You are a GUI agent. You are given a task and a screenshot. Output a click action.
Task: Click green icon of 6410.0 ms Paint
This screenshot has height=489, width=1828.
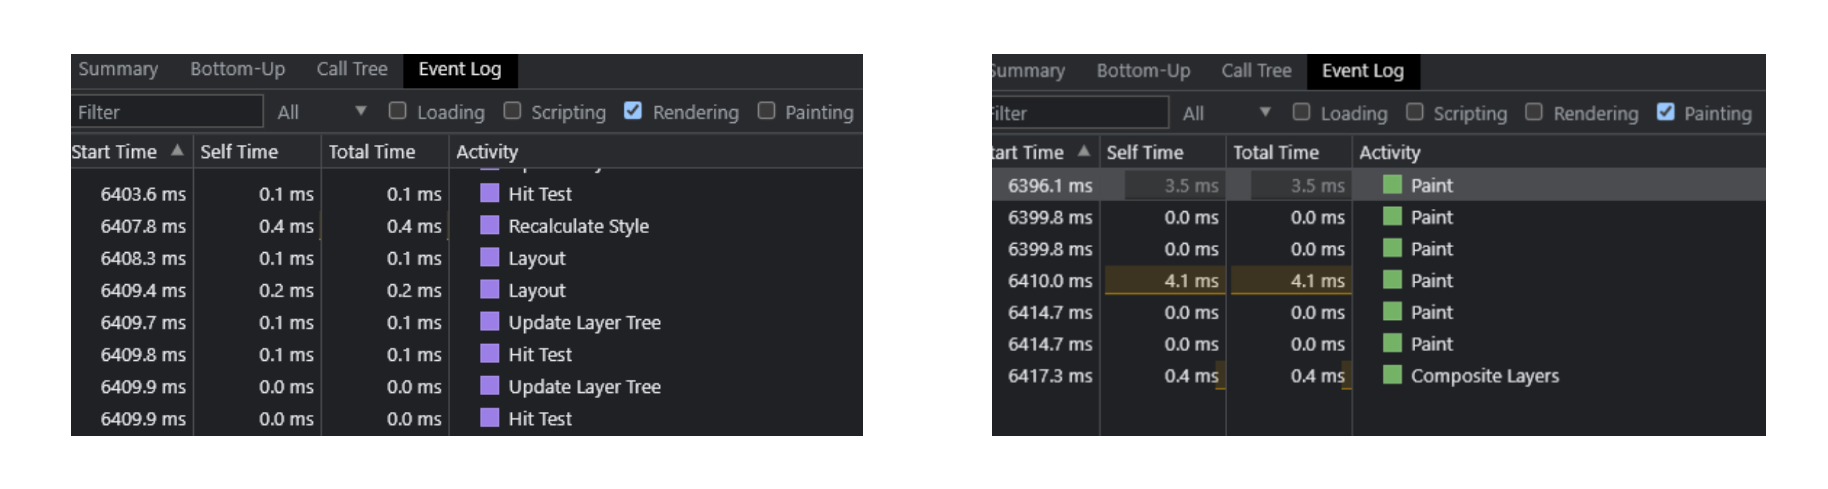coord(1392,280)
